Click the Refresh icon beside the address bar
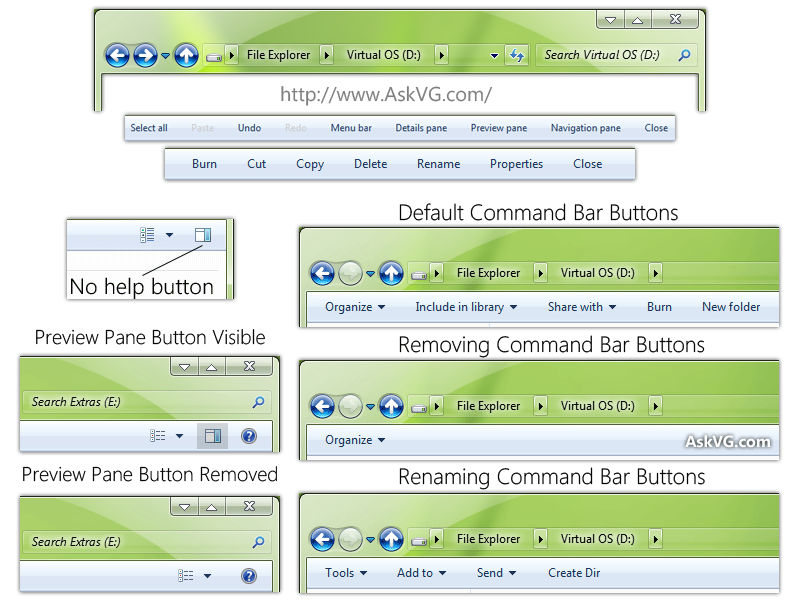 518,56
